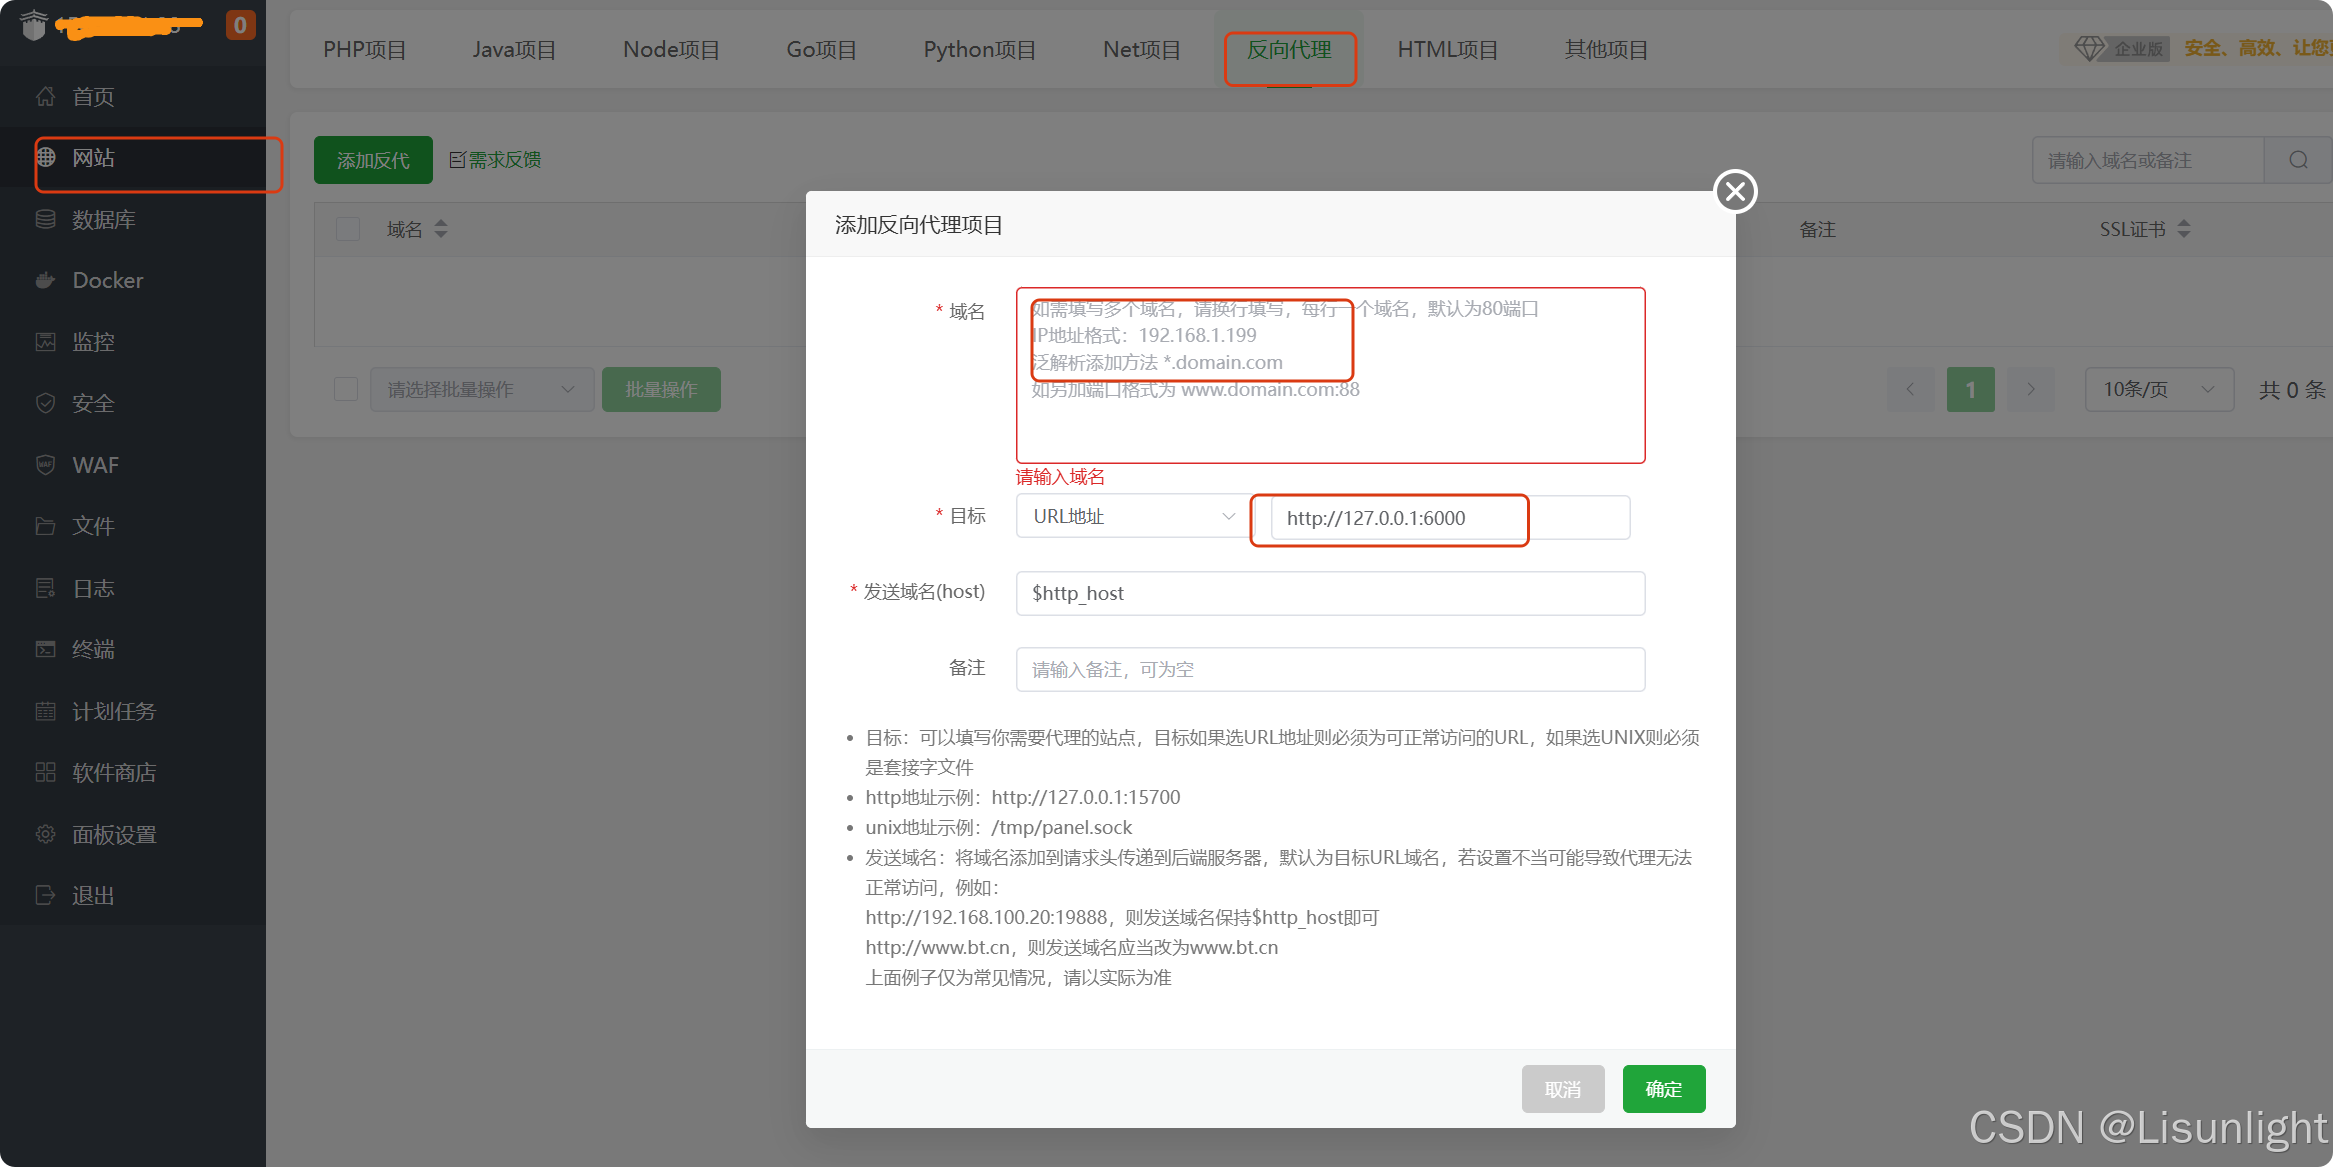Check the batch operation footer checkbox
Screen dimensions: 2333x1167
tap(346, 389)
